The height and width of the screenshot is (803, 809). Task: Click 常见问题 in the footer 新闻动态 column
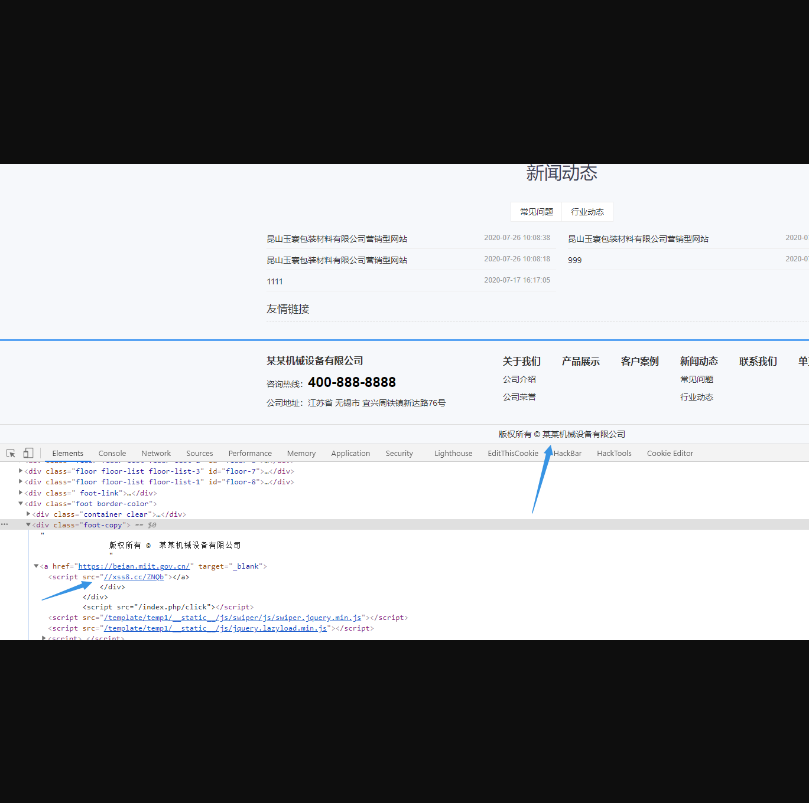click(x=697, y=379)
